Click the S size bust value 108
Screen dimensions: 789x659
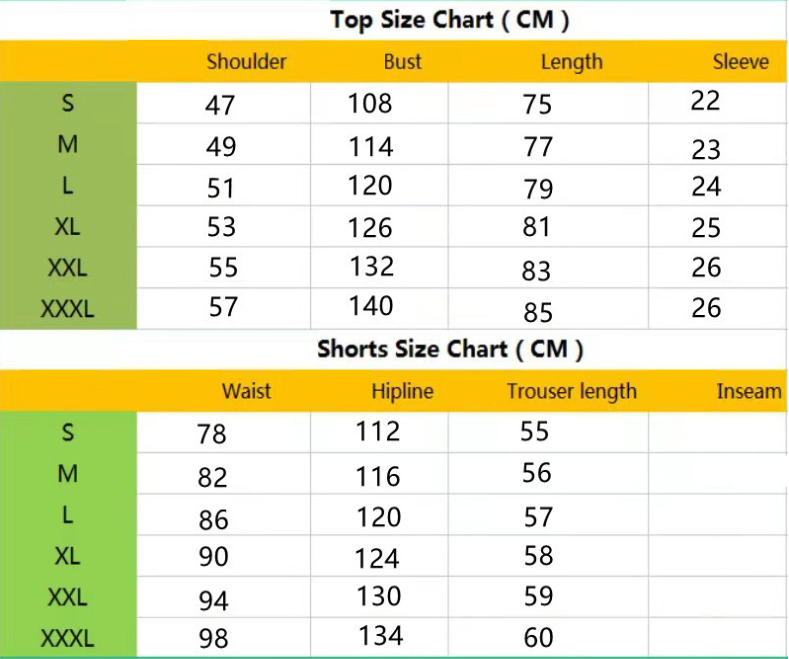coord(370,103)
